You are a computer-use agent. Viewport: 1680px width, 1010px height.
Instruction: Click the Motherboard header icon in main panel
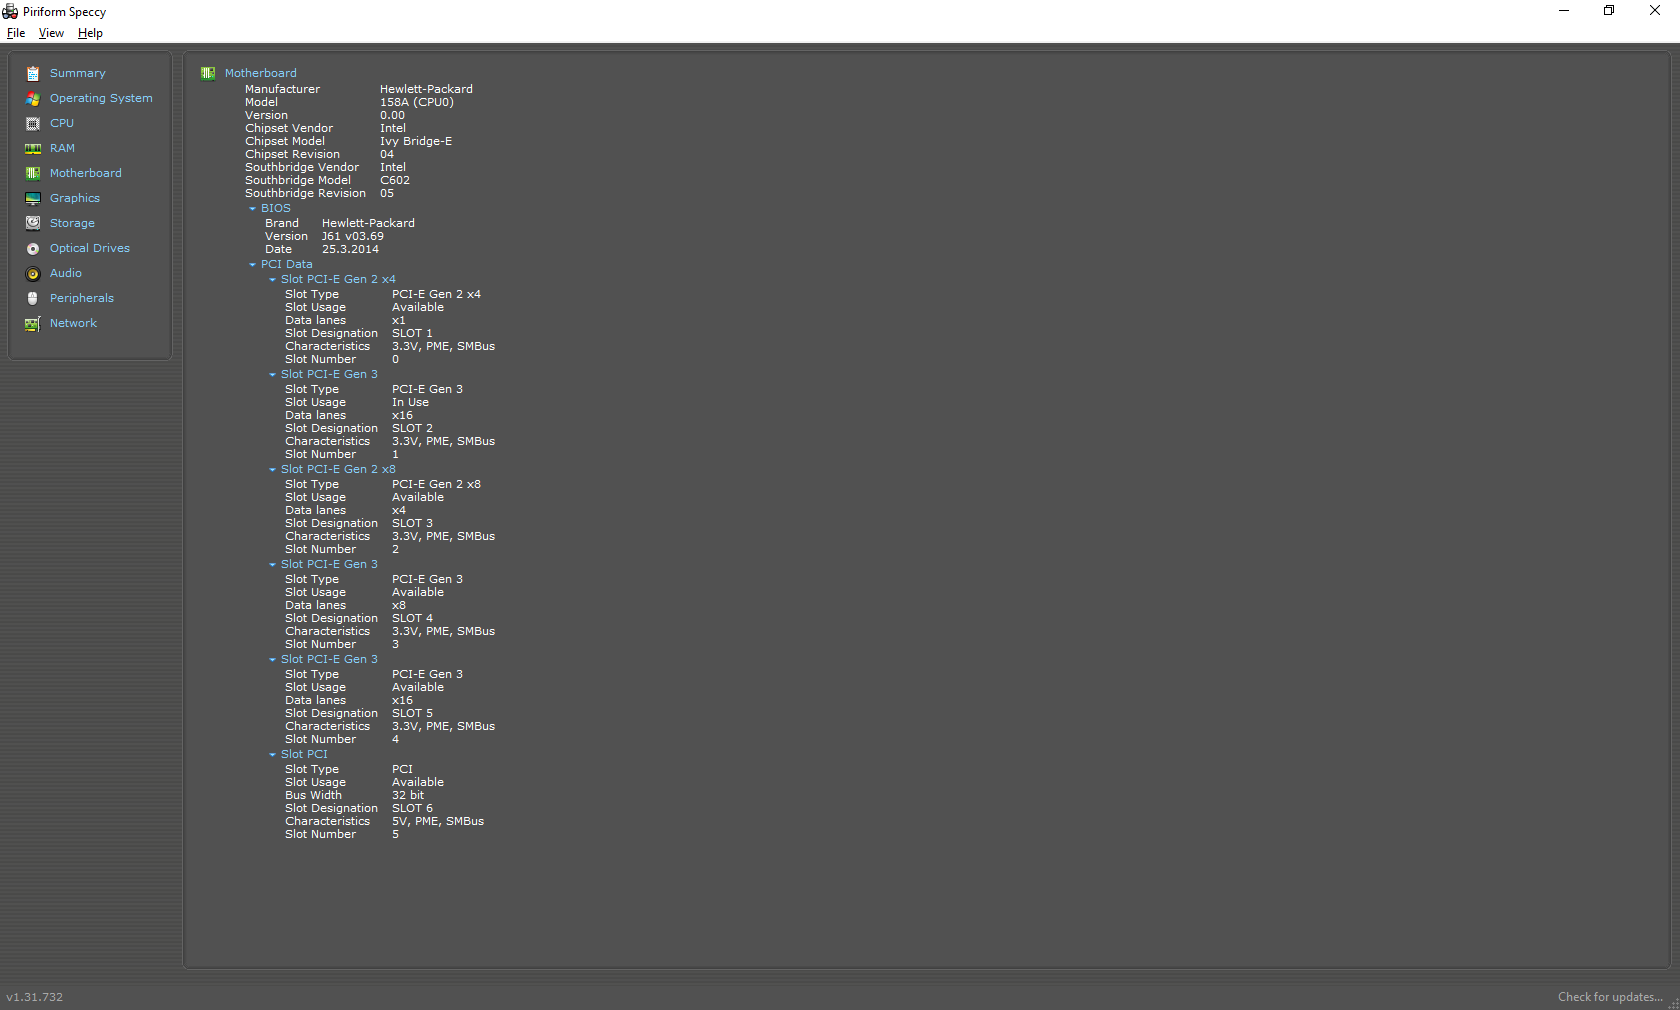click(208, 73)
